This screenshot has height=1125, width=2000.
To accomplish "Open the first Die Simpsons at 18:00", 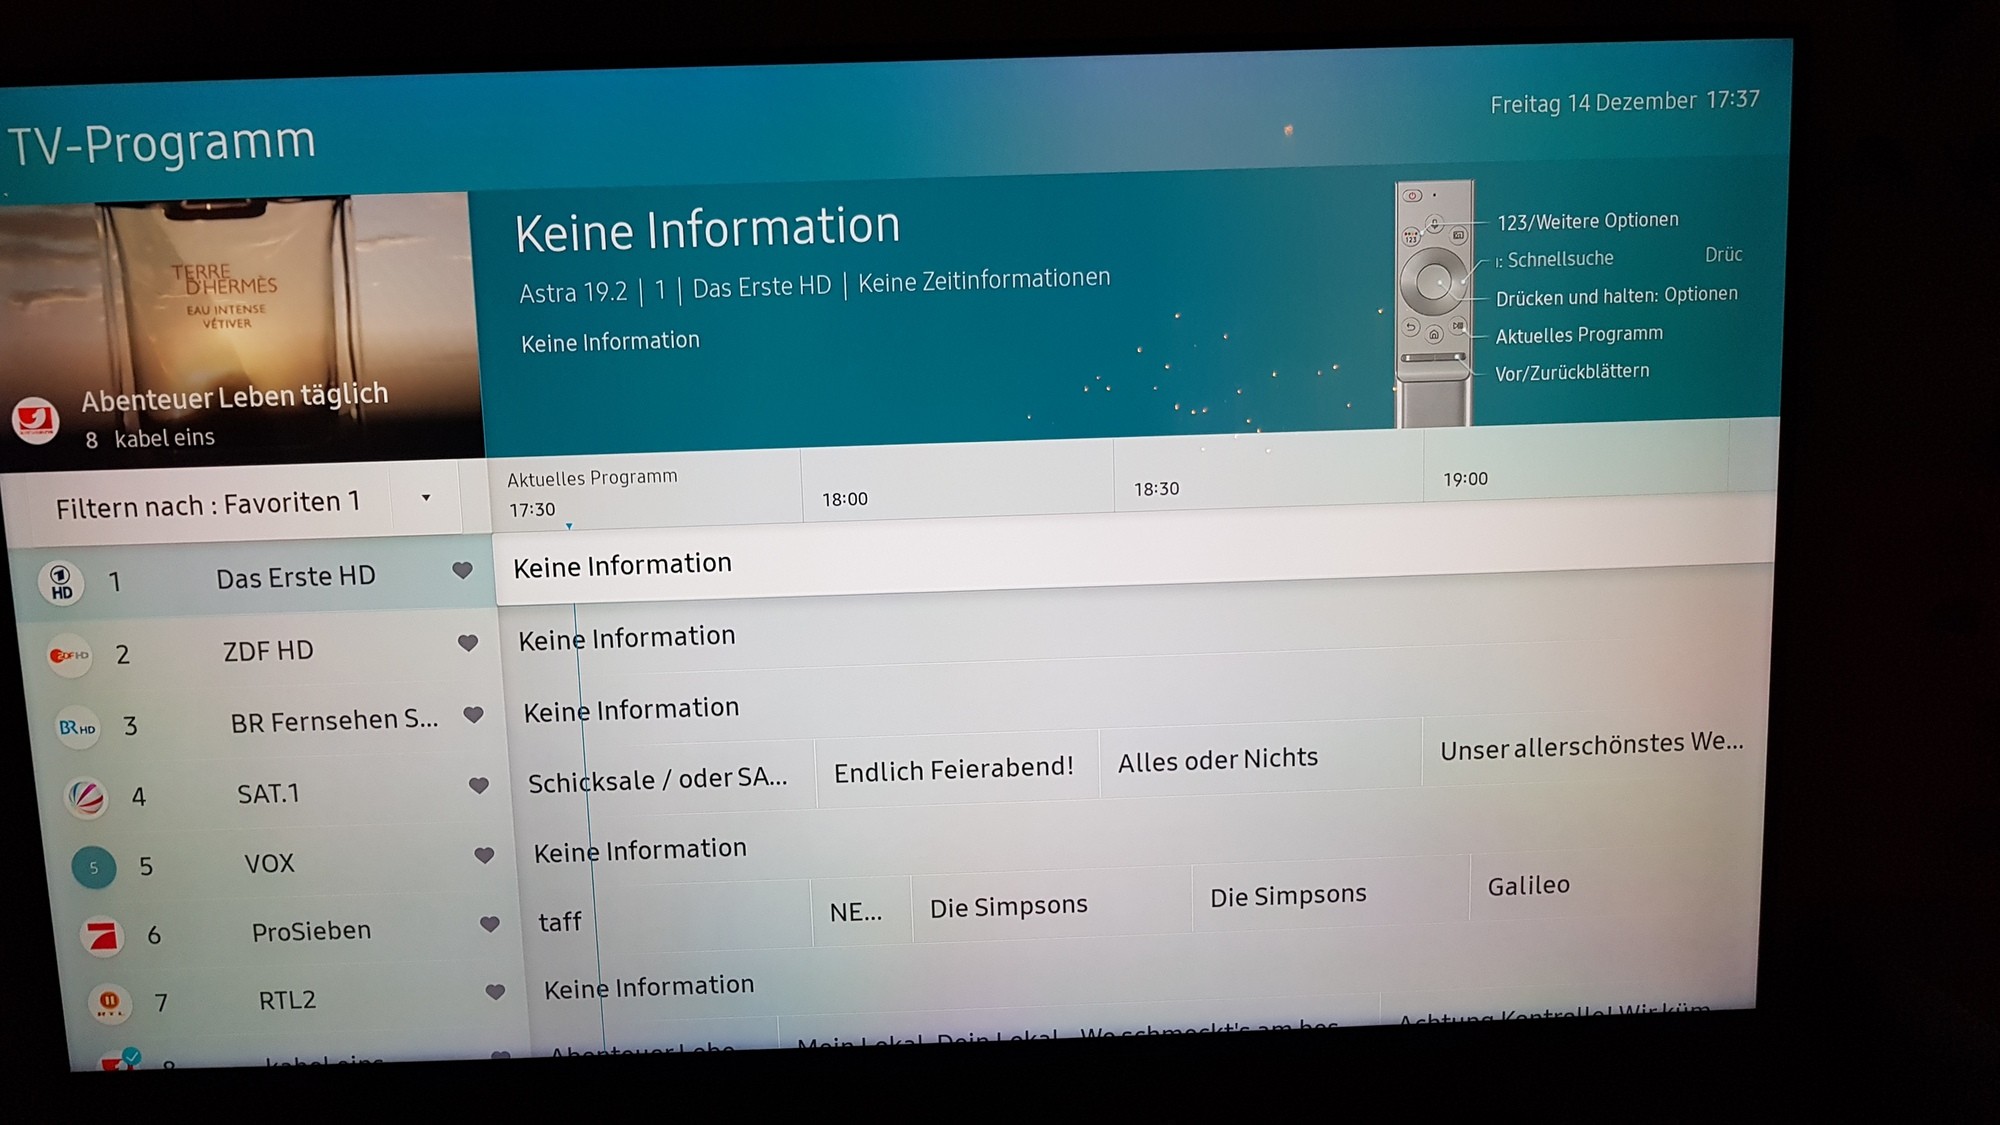I will 1050,905.
